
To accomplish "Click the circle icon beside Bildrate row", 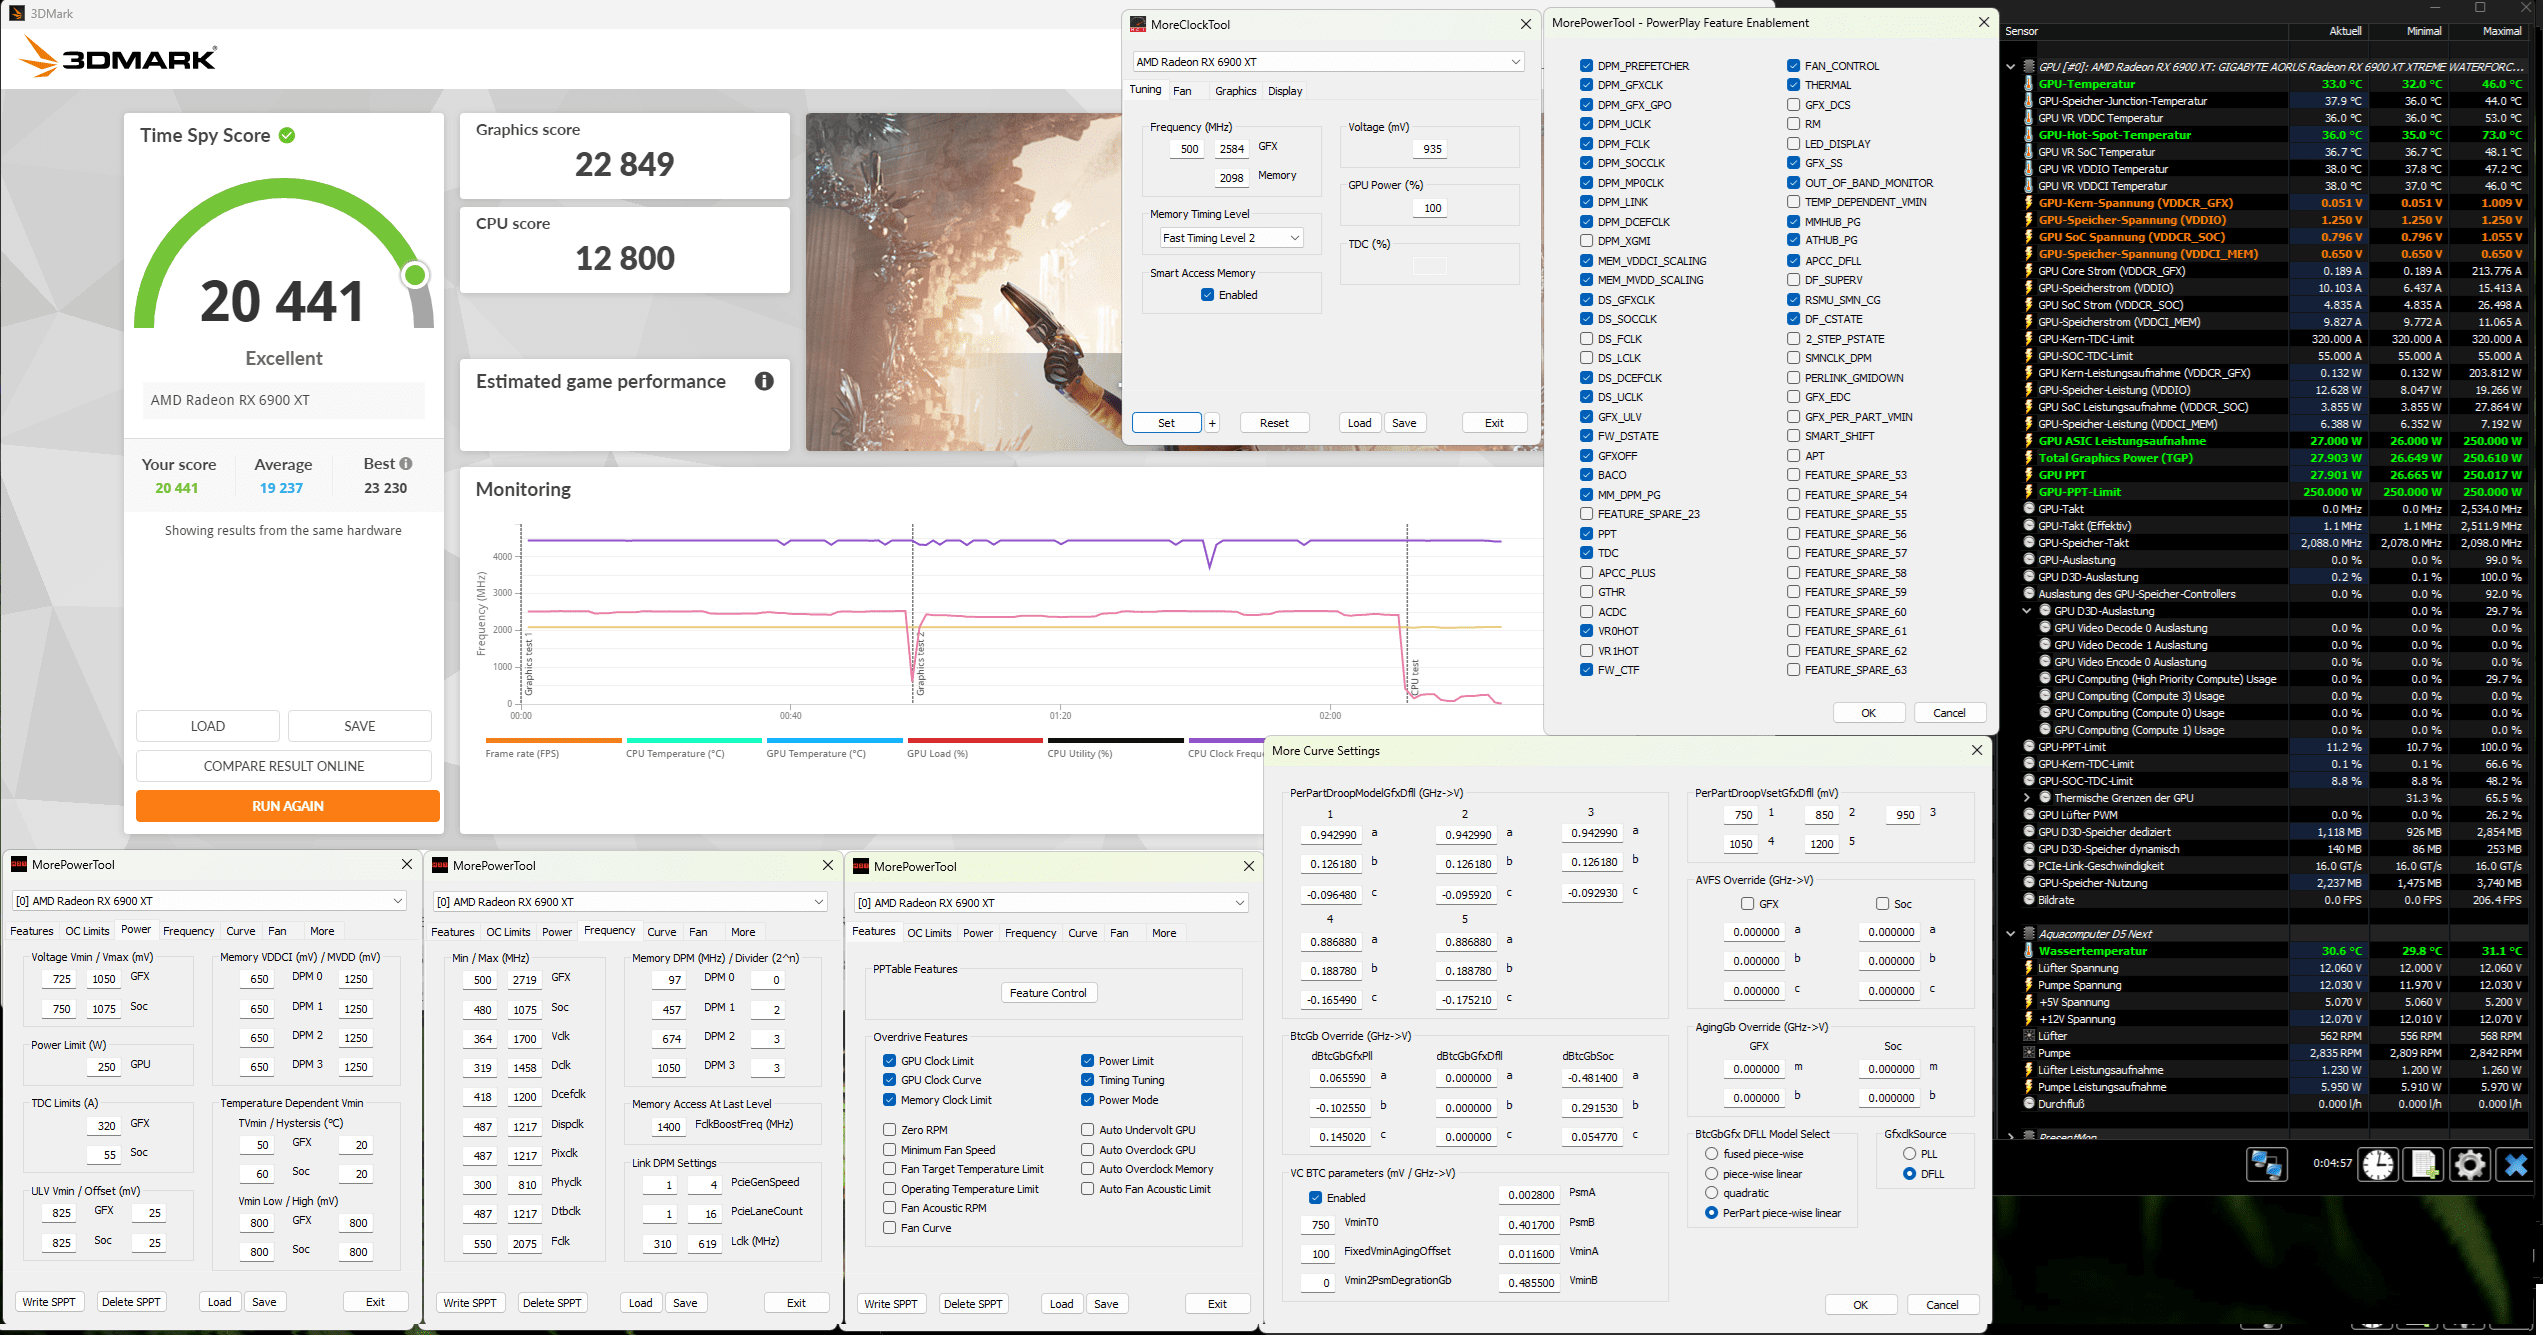I will click(2029, 900).
